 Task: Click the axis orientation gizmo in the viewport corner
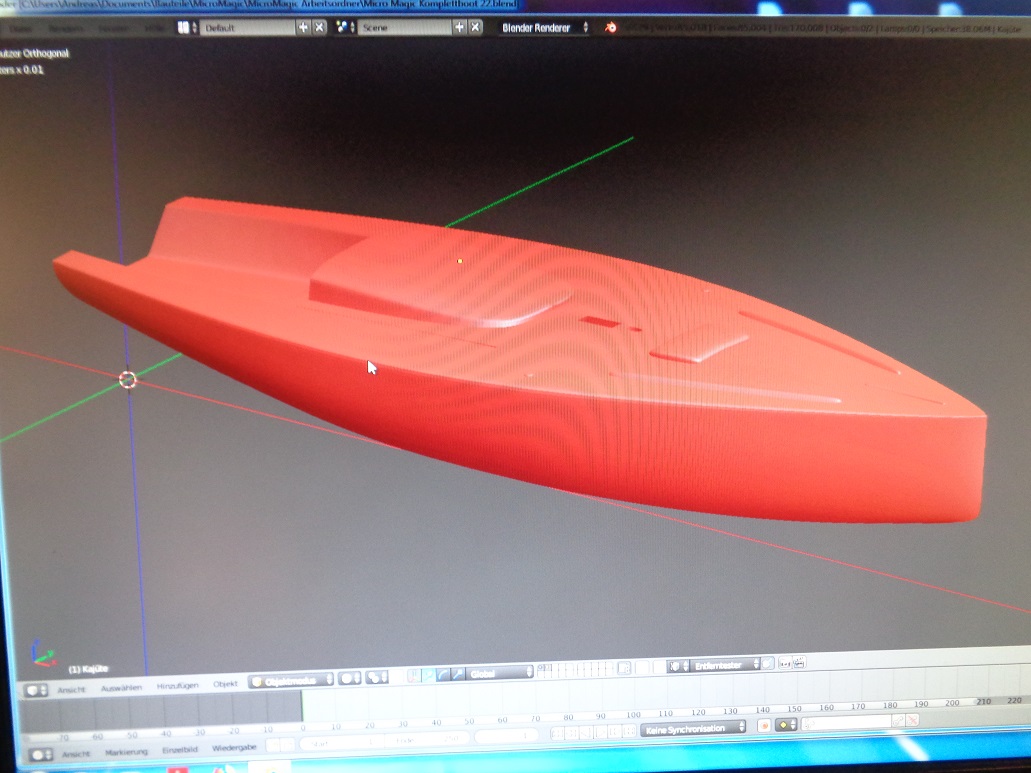pyautogui.click(x=43, y=653)
